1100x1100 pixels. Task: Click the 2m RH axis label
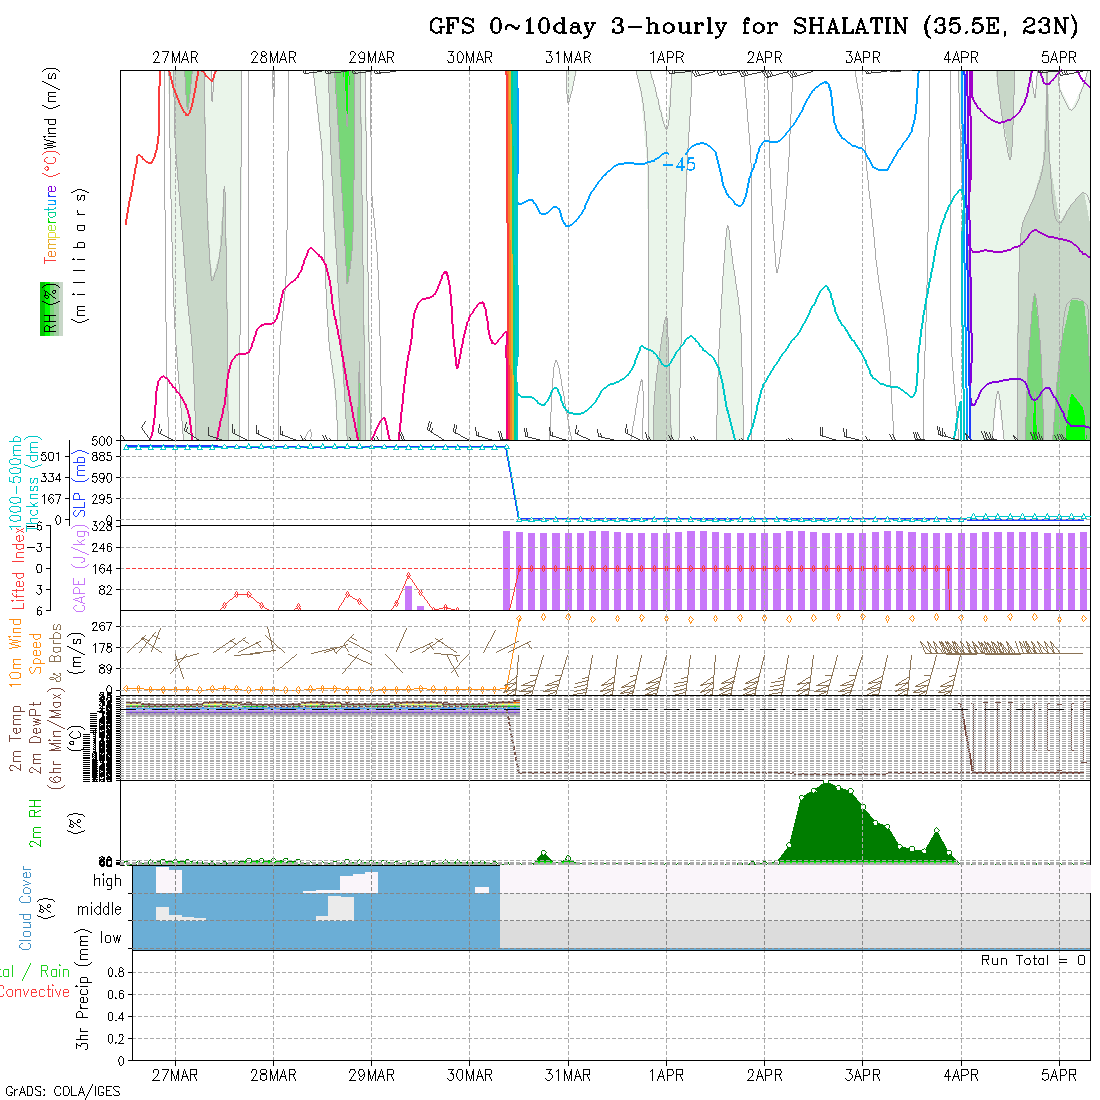pyautogui.click(x=35, y=822)
